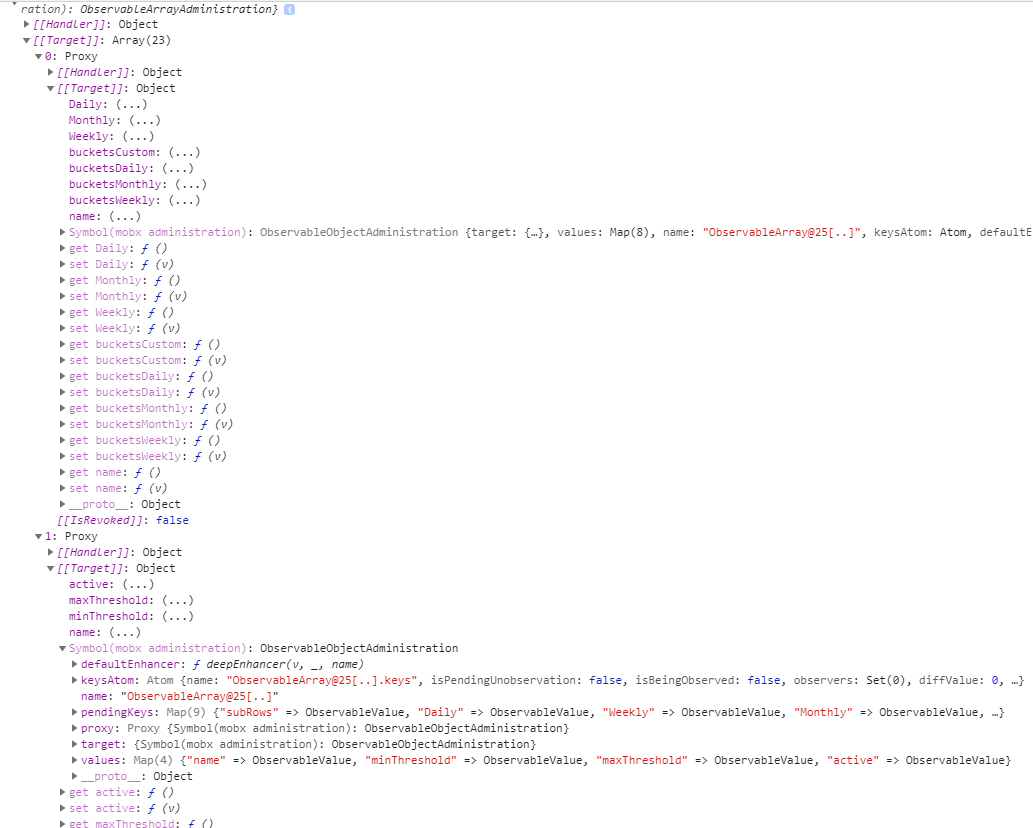Invoke the bucketsDaily: (...) getter value
The image size is (1033, 828).
[x=177, y=168]
